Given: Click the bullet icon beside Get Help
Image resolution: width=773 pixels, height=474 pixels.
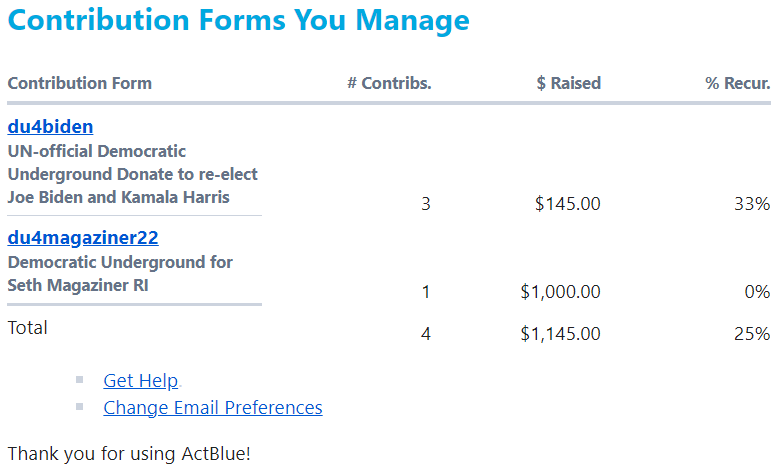Looking at the screenshot, I should click(80, 380).
